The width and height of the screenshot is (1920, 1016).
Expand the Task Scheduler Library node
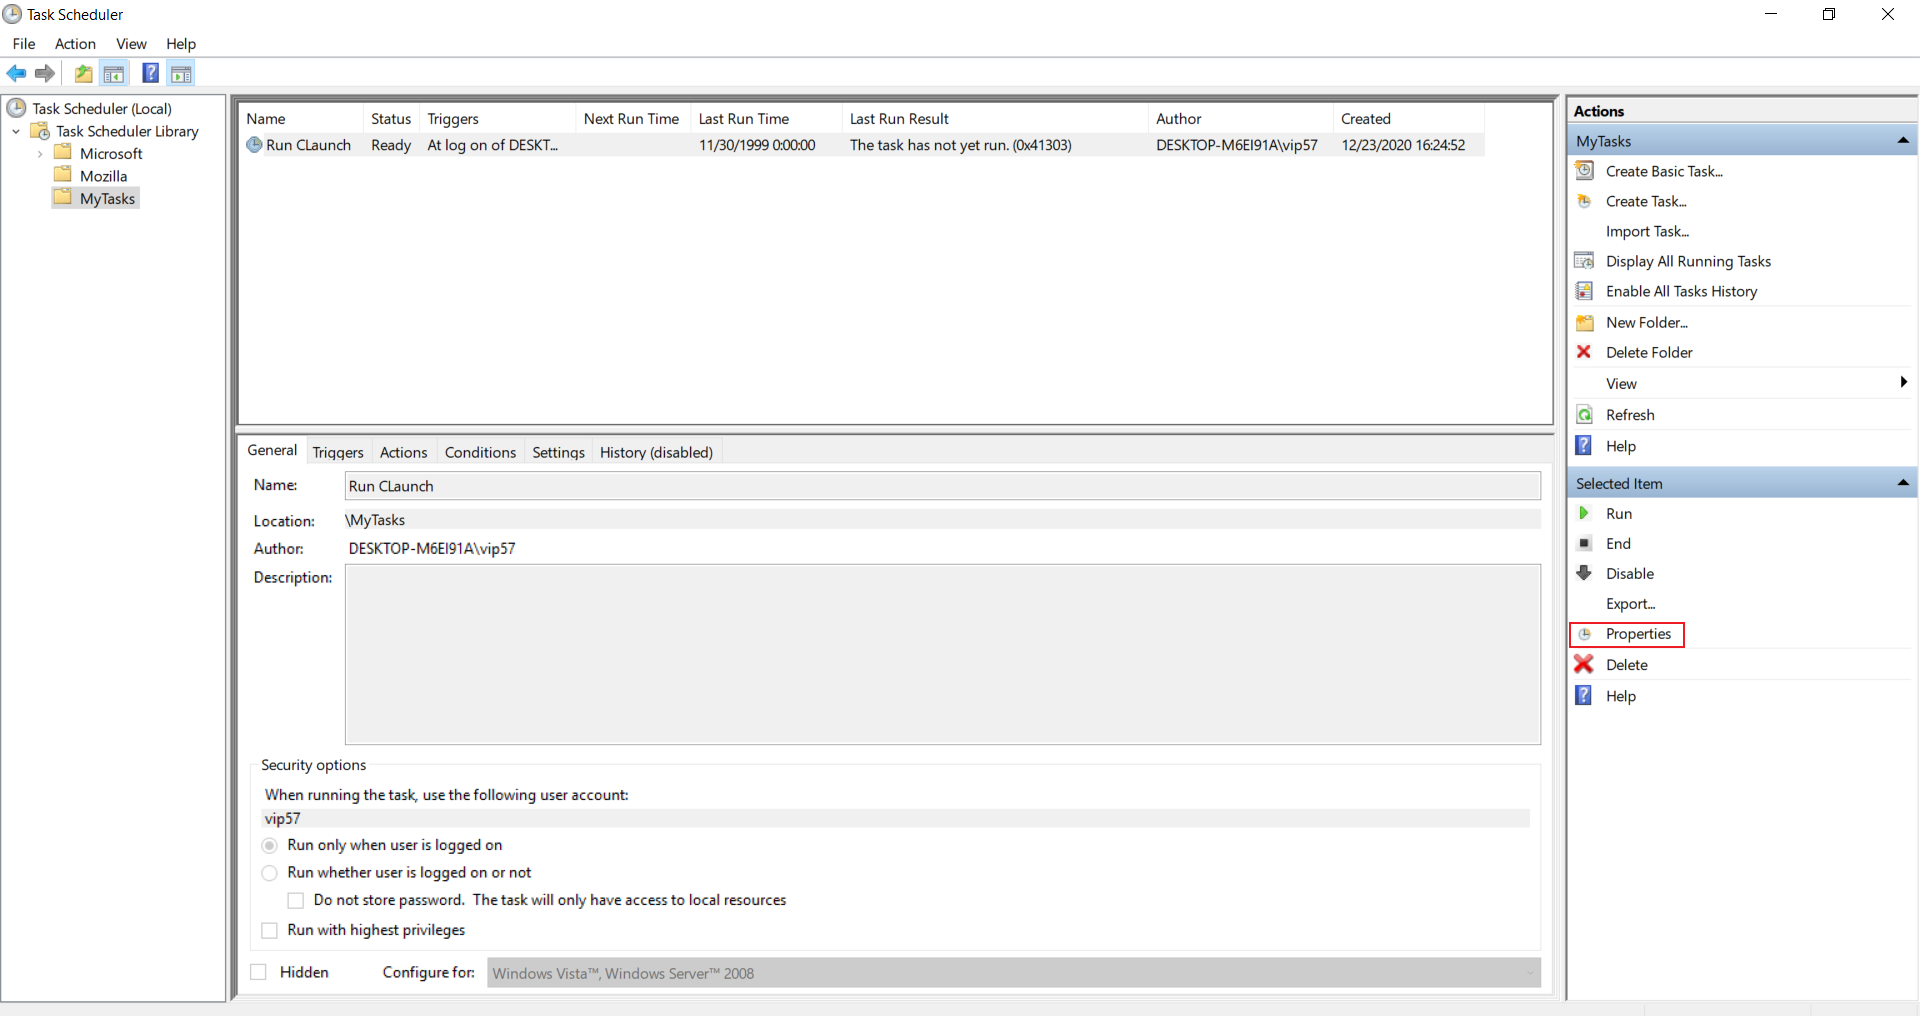15,131
